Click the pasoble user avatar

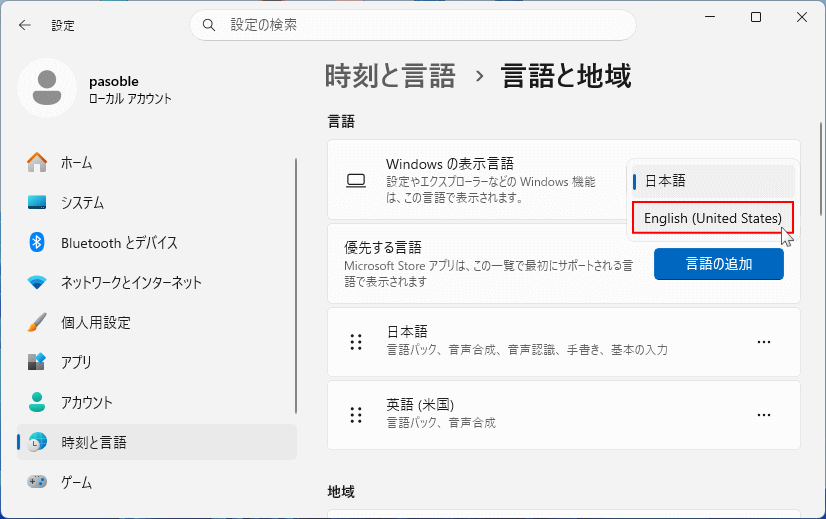pyautogui.click(x=47, y=88)
